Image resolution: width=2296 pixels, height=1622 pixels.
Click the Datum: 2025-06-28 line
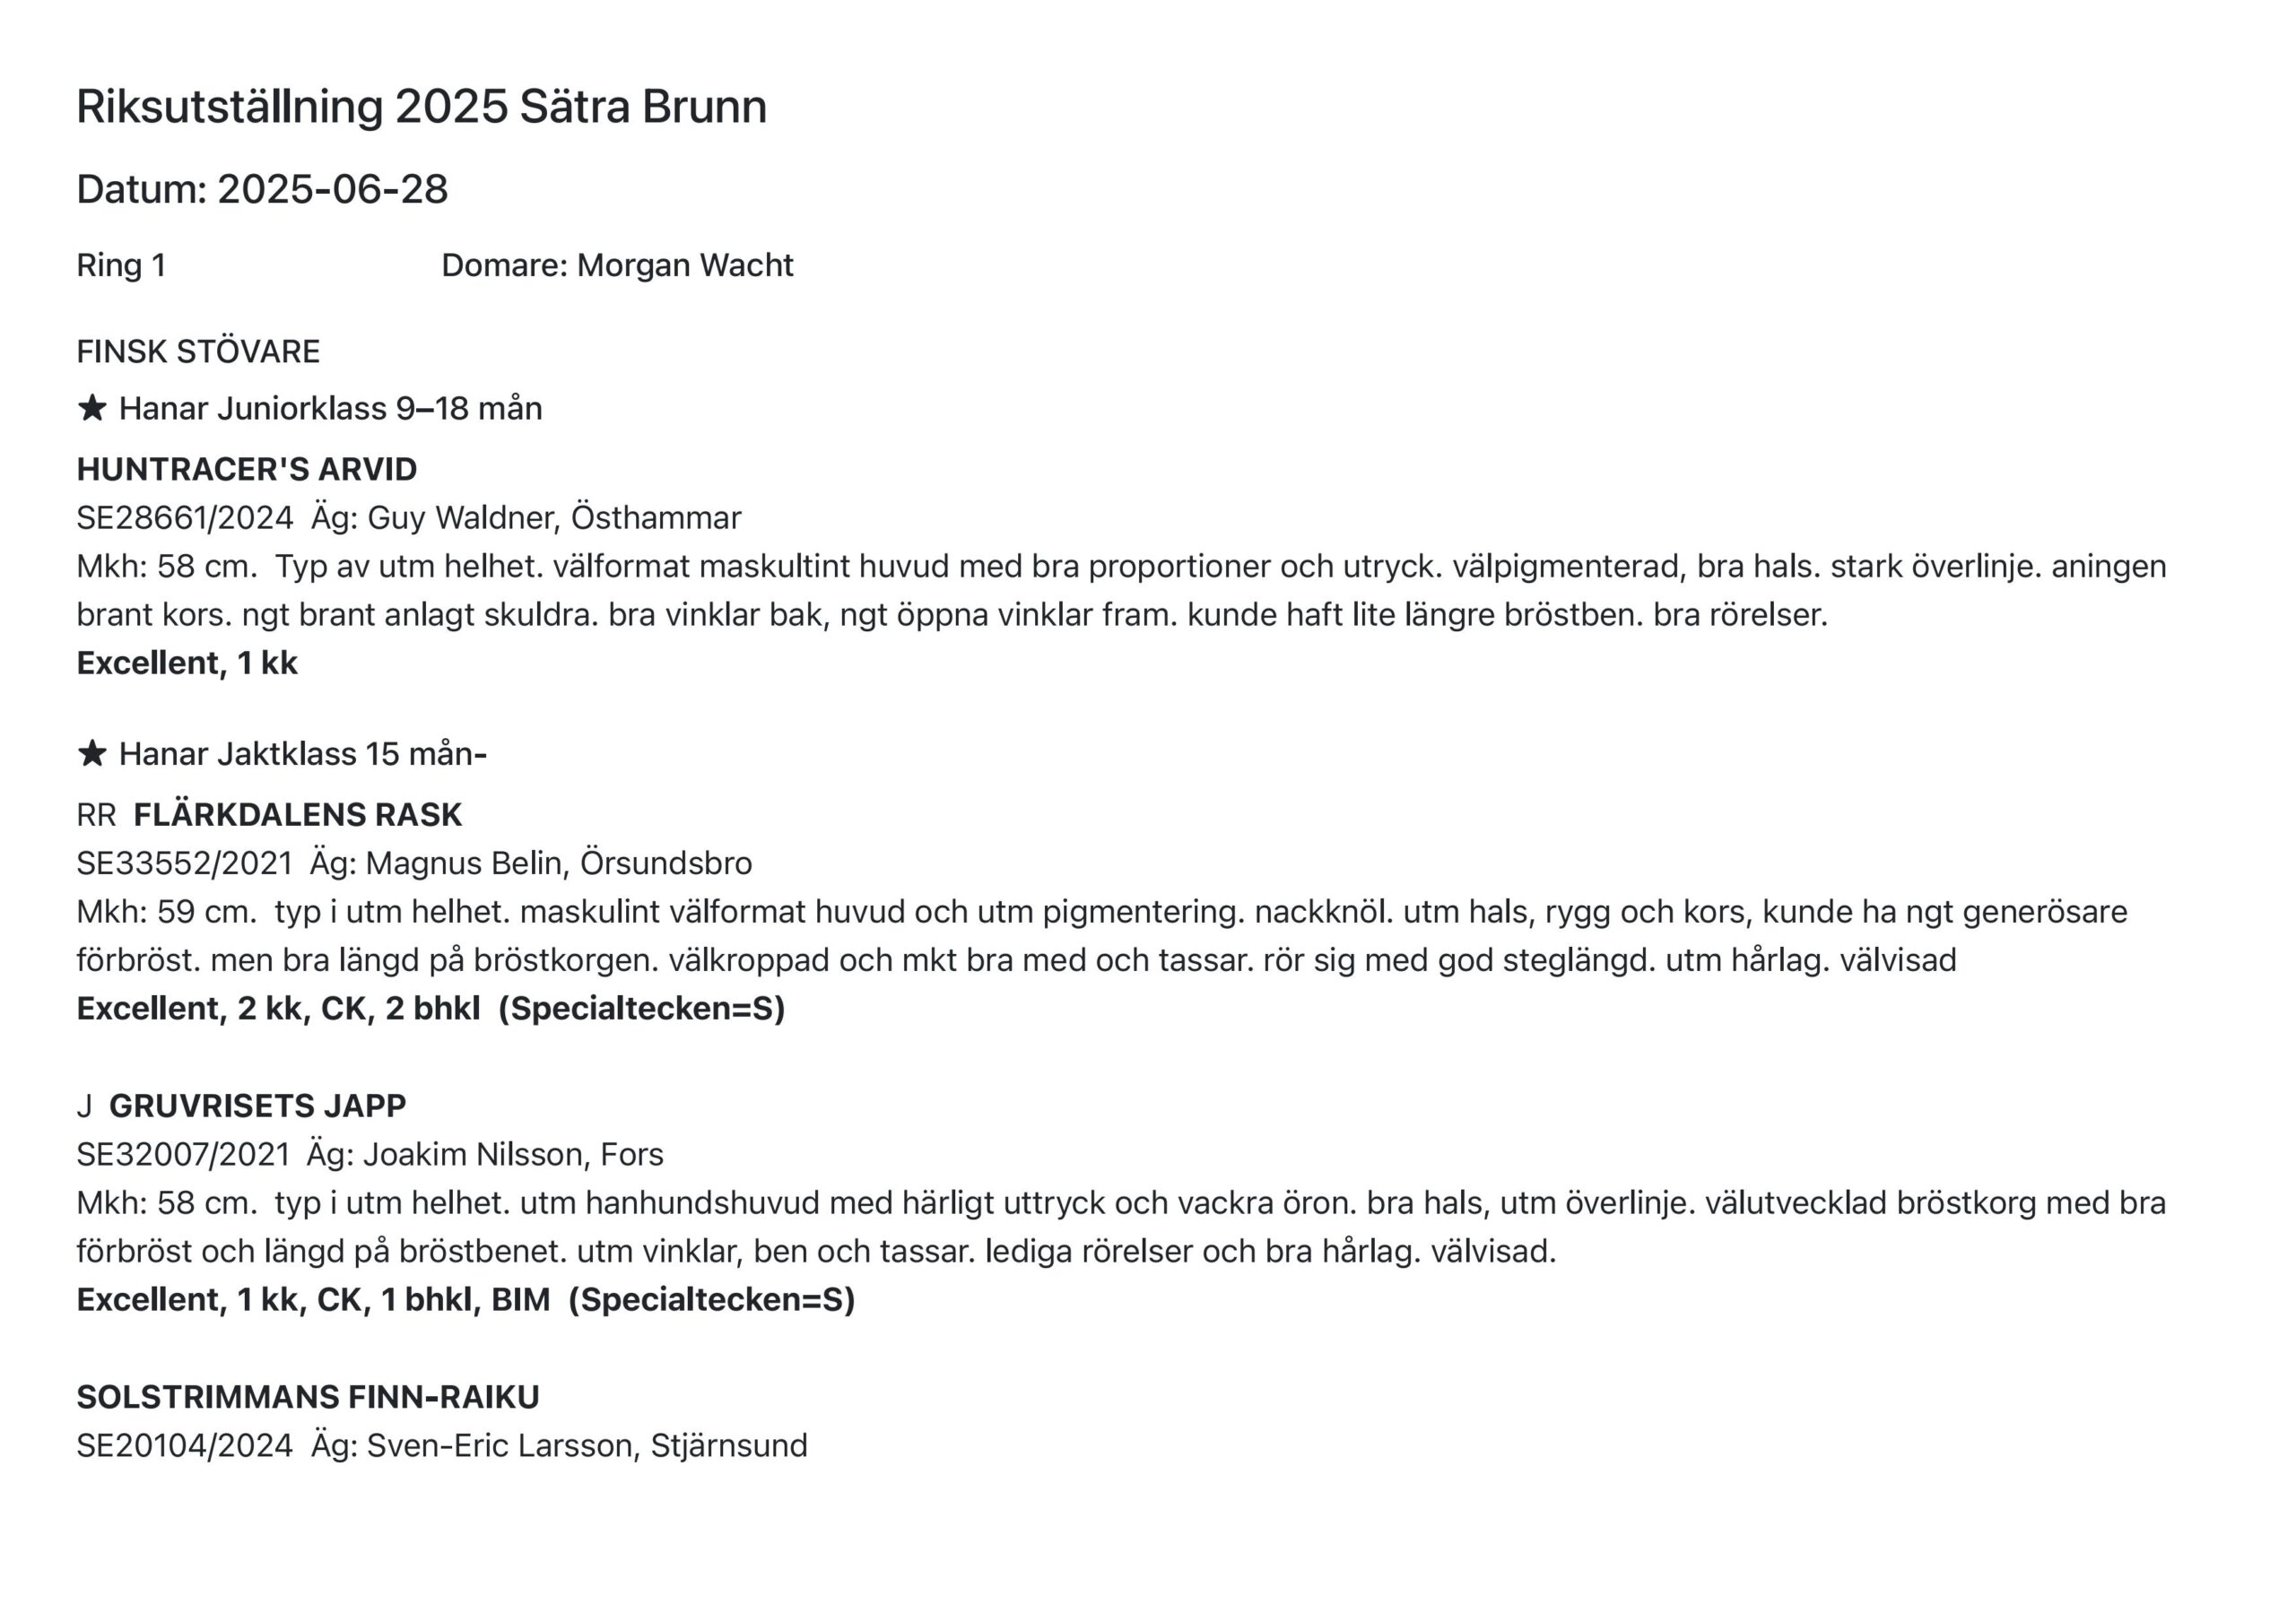tap(263, 189)
